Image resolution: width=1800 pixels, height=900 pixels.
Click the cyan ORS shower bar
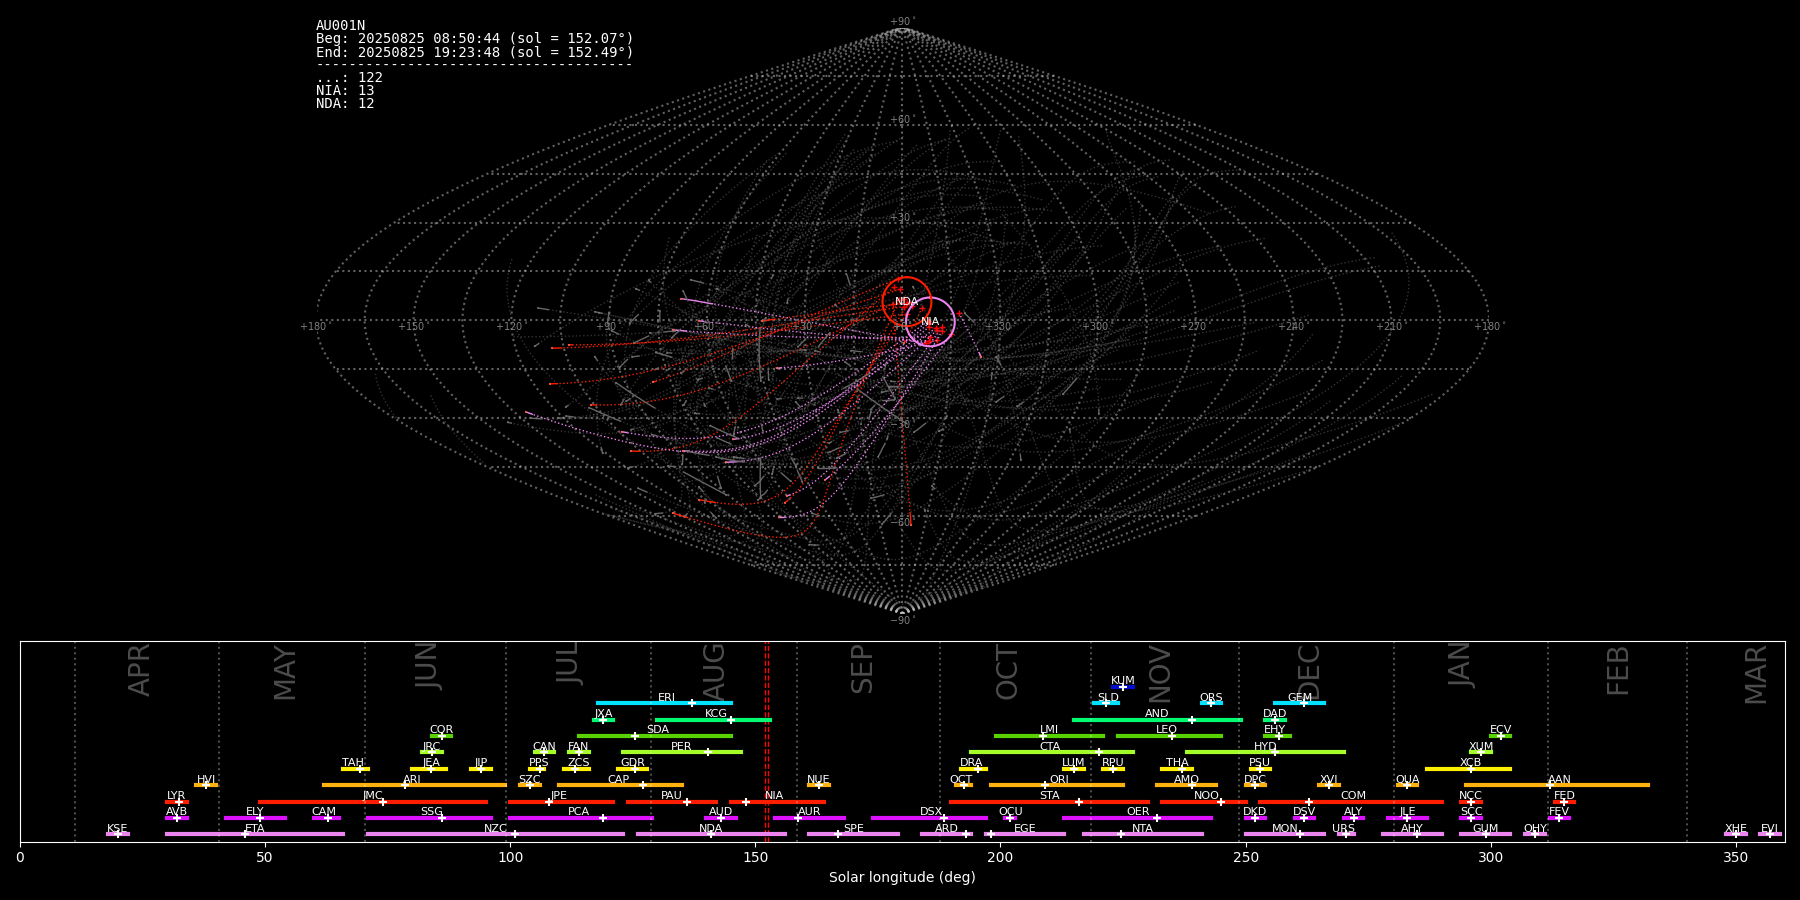click(x=1211, y=703)
